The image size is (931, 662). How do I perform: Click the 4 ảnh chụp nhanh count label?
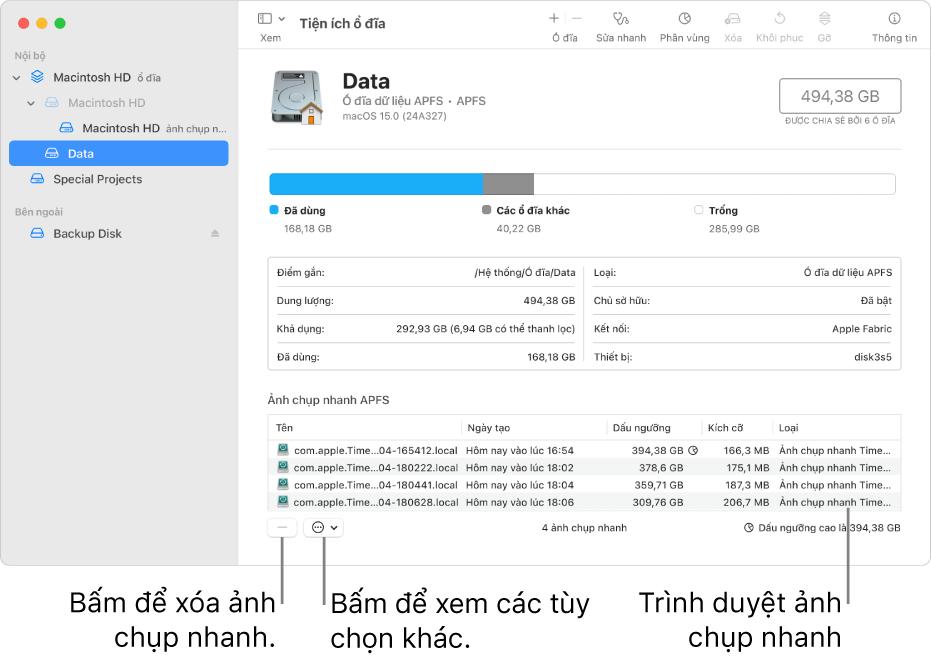pos(584,528)
